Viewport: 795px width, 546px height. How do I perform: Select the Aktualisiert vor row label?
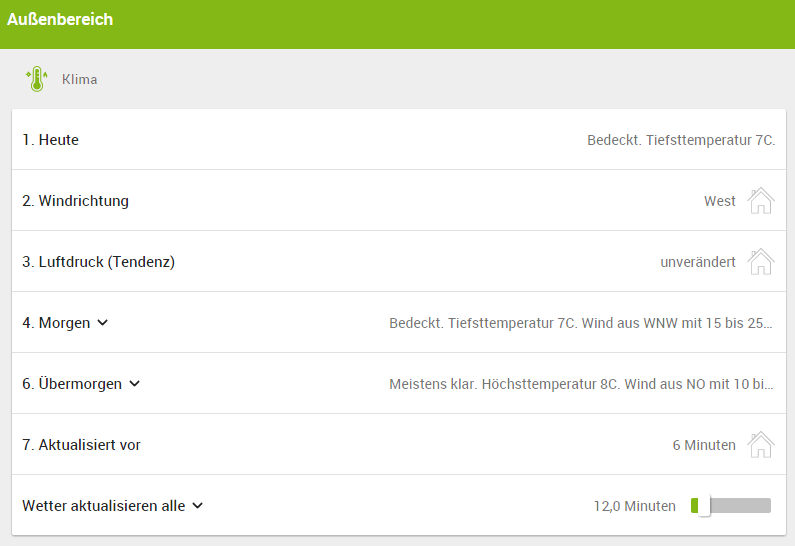click(82, 445)
